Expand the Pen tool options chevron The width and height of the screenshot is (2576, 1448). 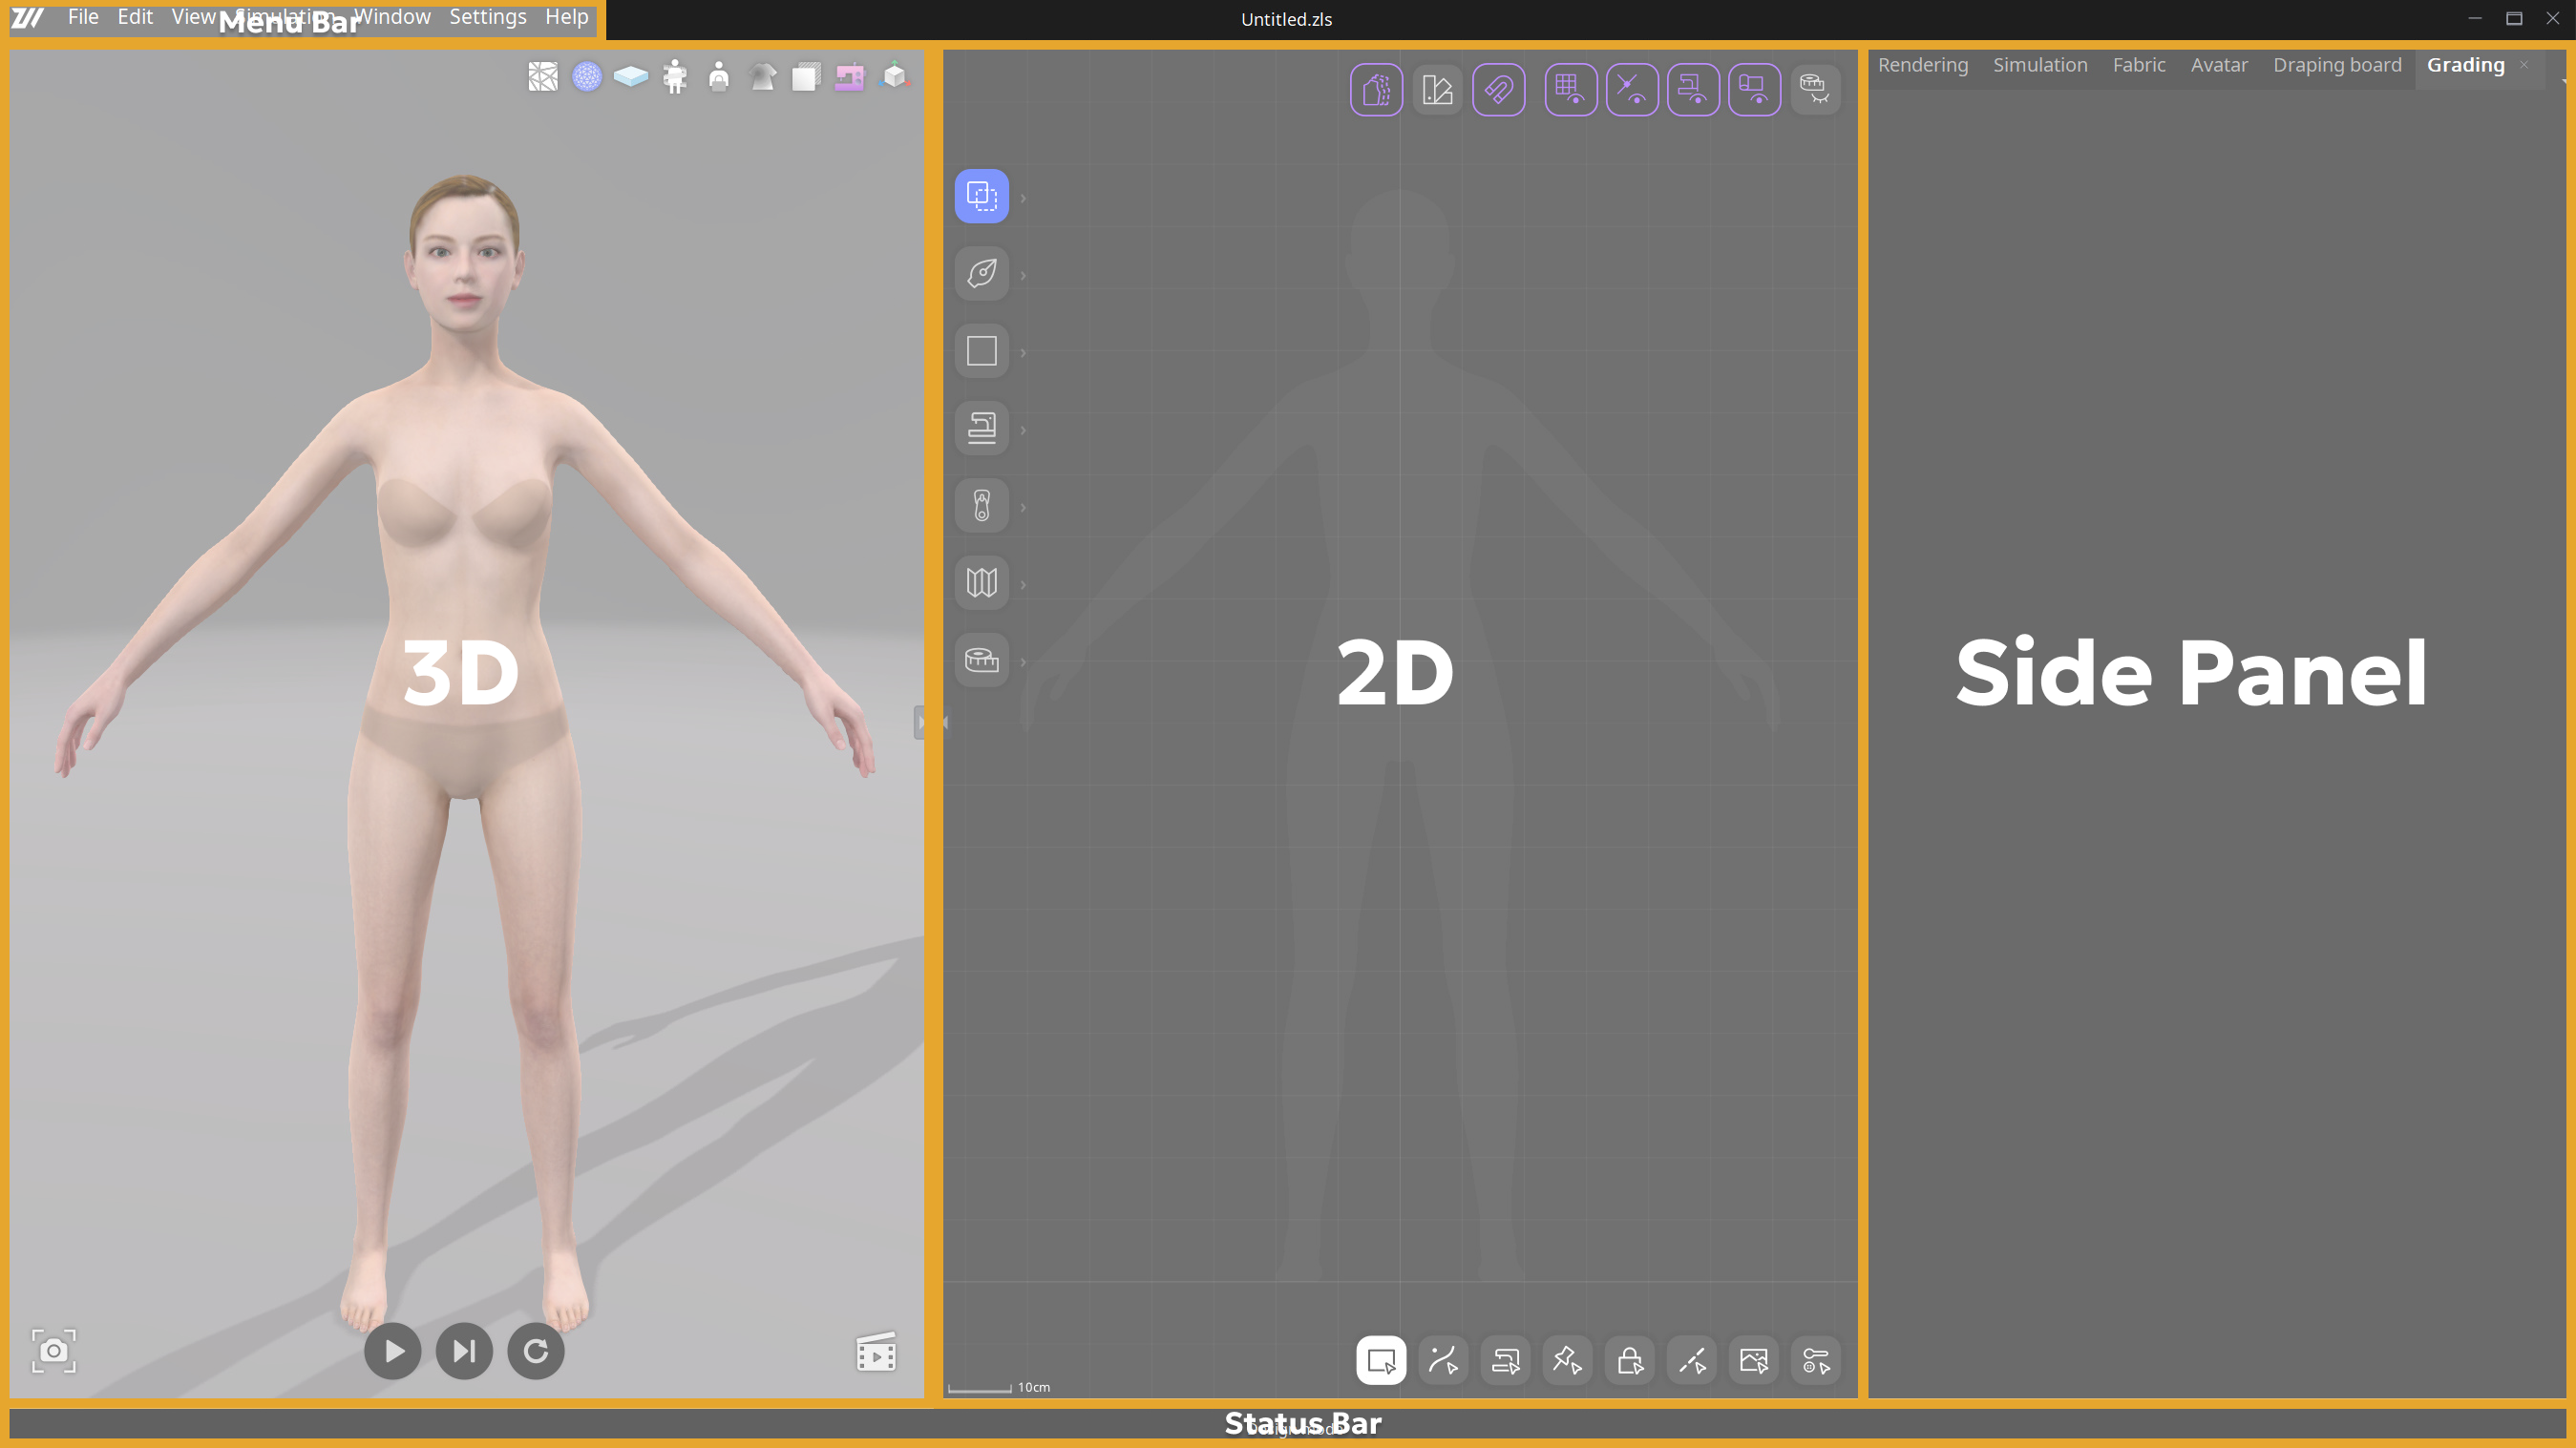[x=1023, y=273]
